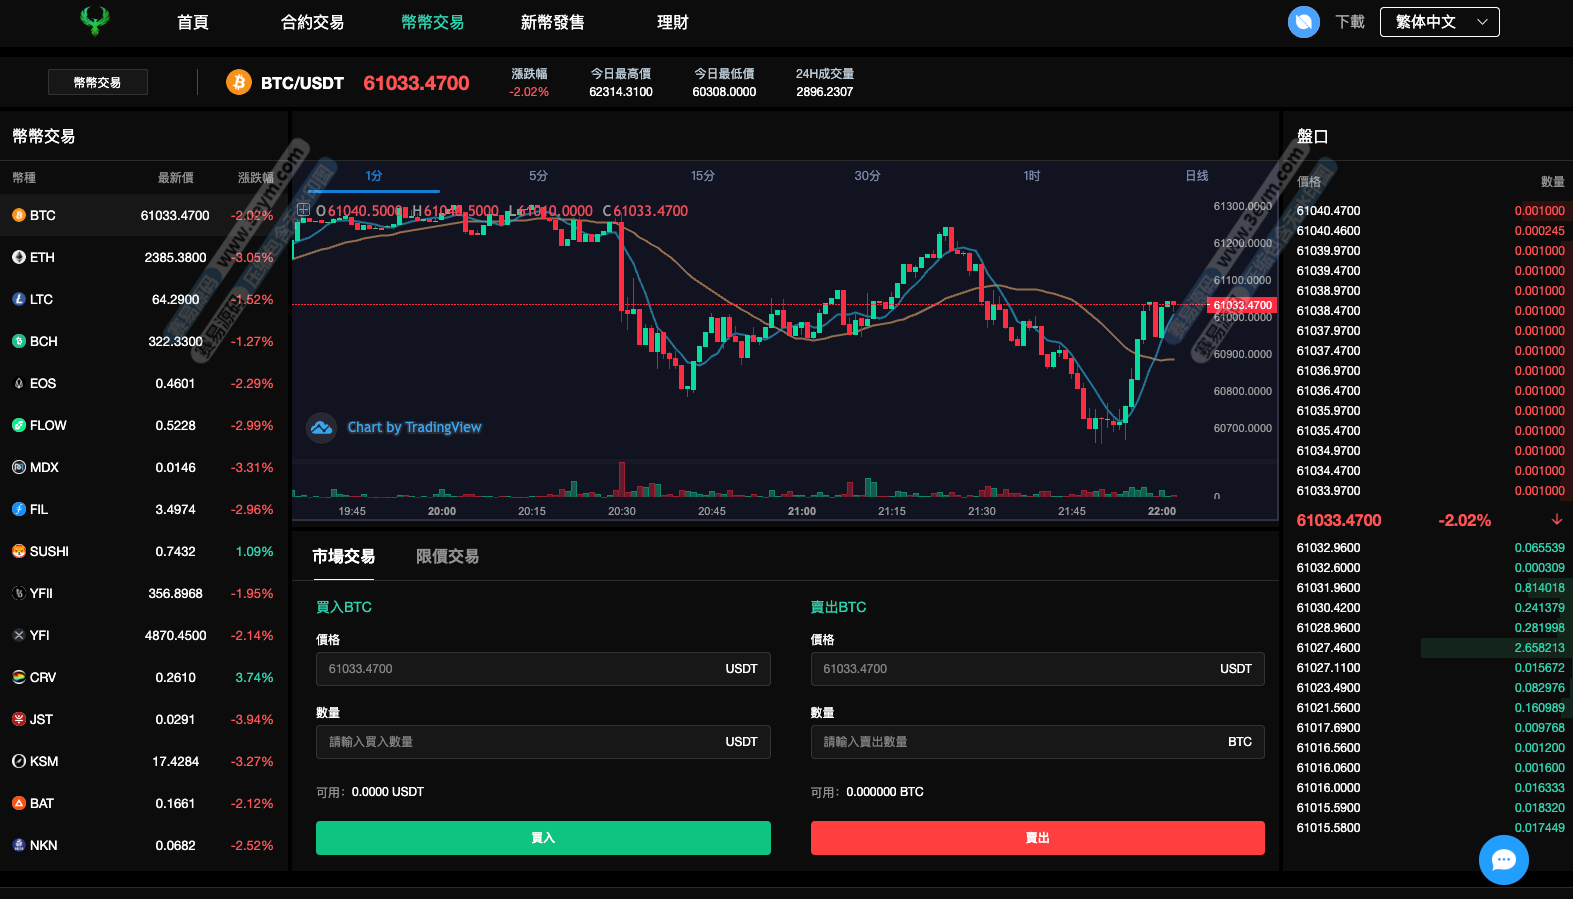Click the blue download app icon

coord(1303,22)
